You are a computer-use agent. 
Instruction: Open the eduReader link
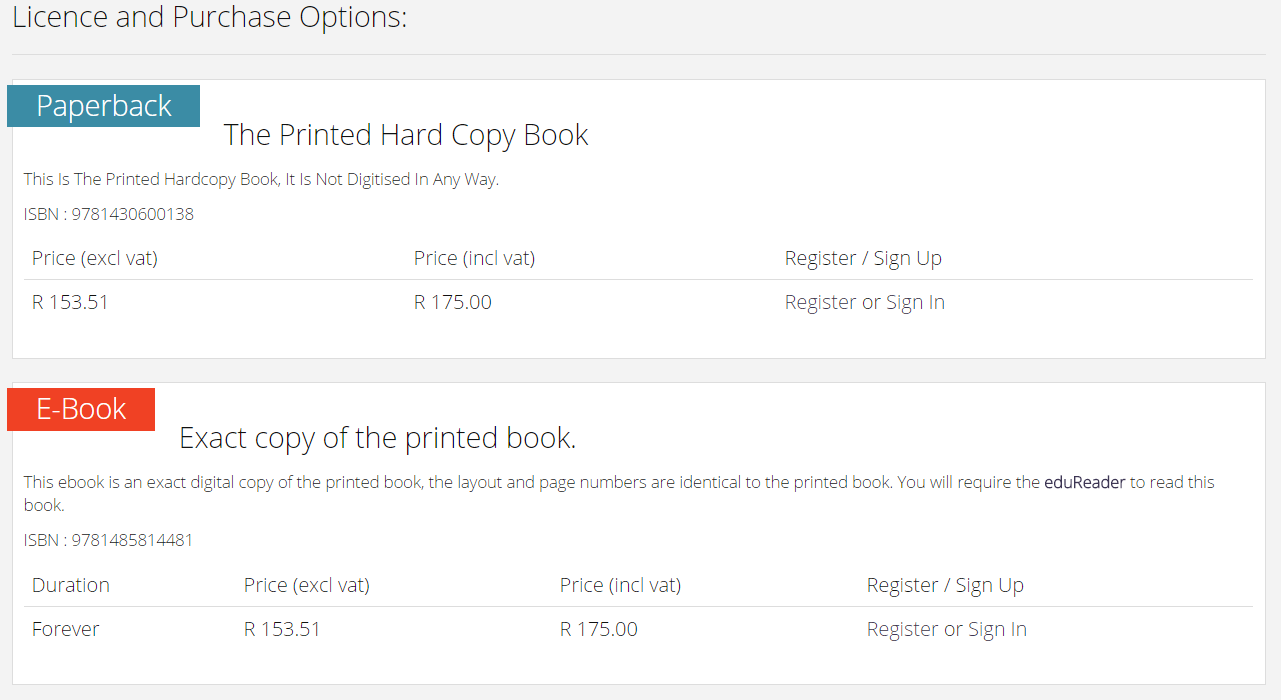pos(1085,482)
